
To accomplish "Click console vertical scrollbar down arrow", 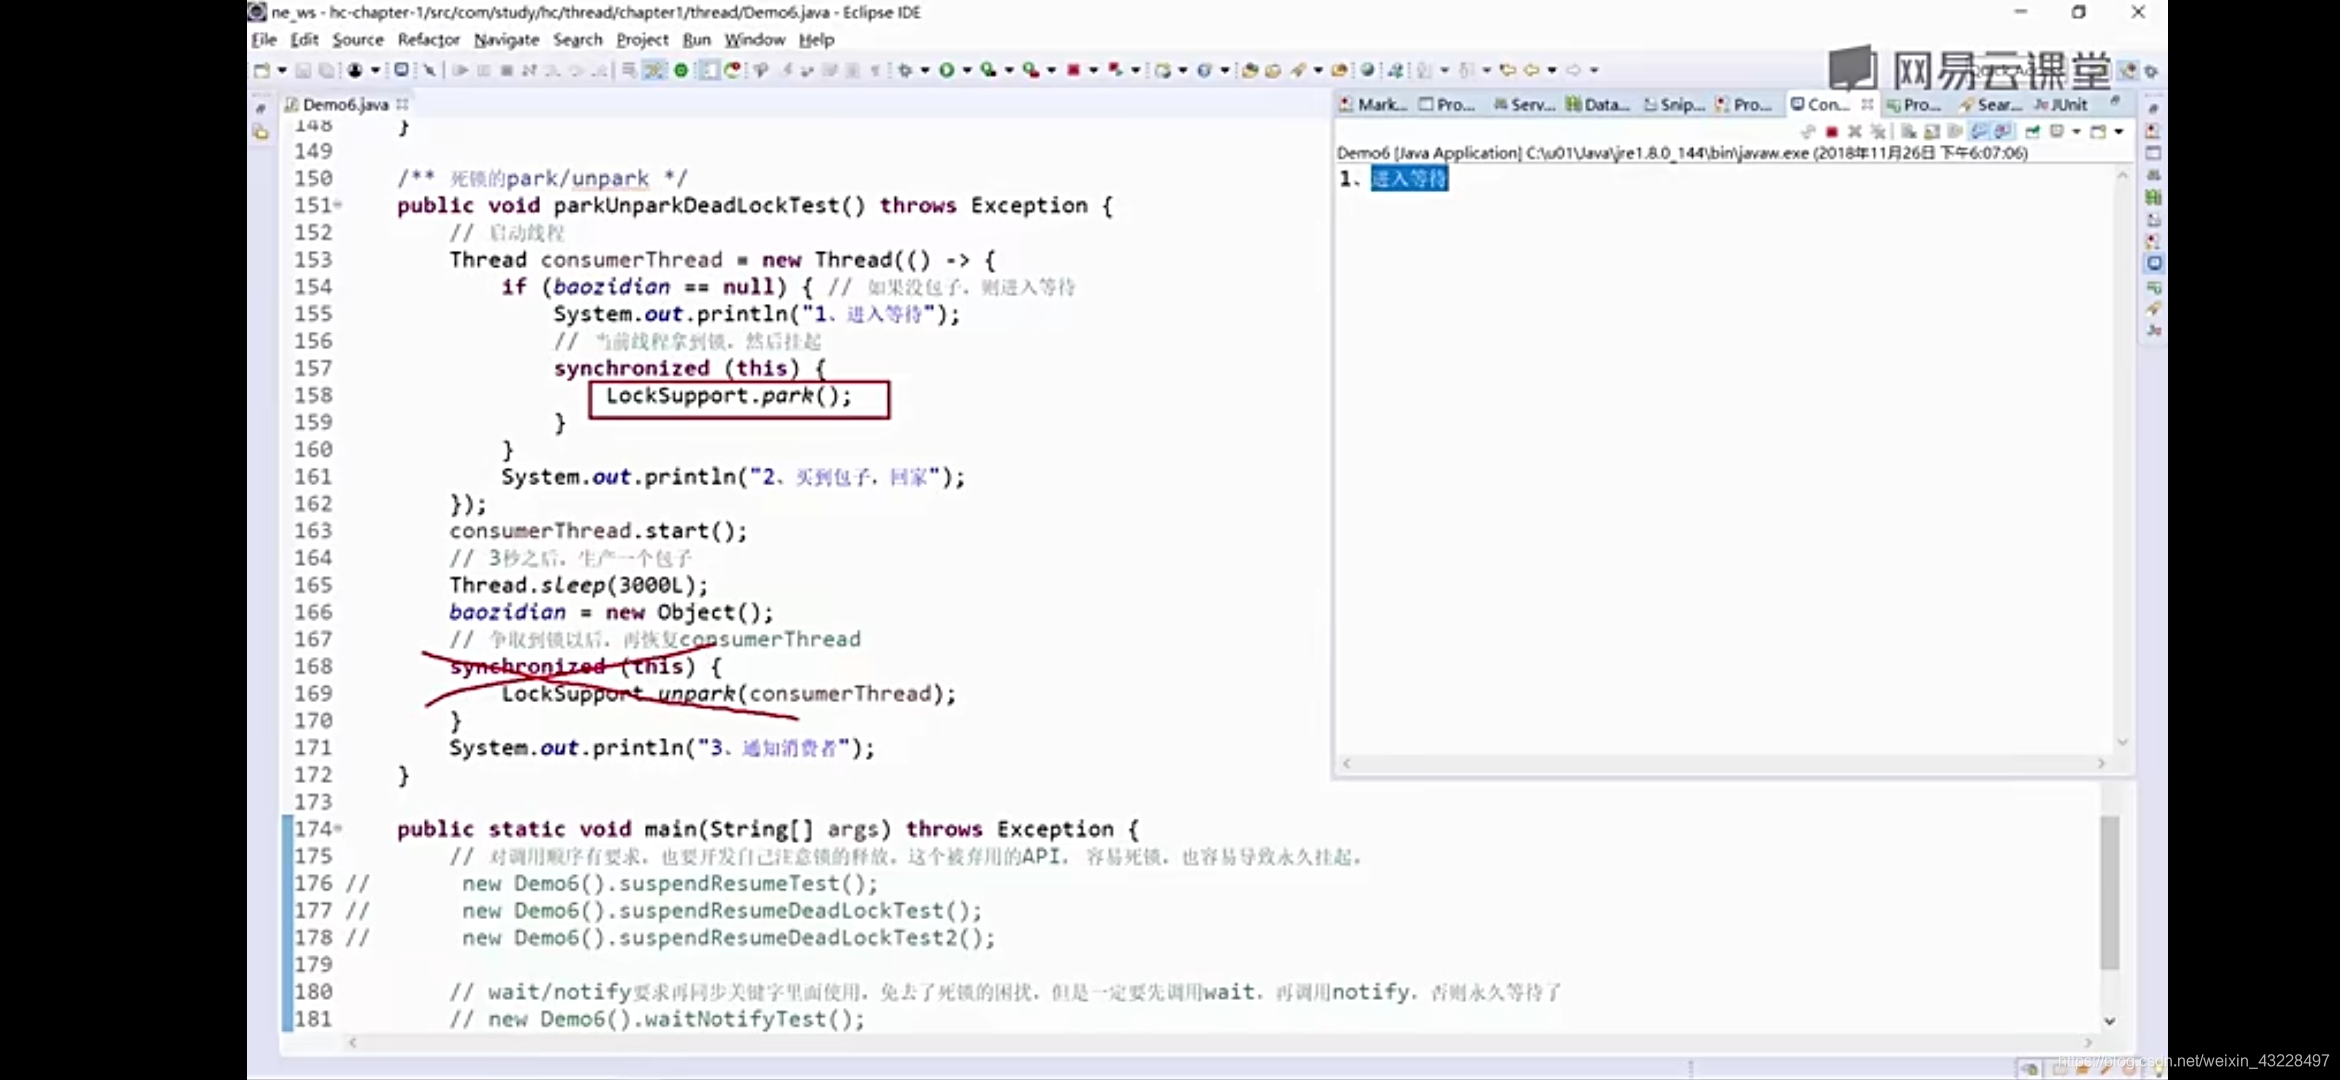I will [2122, 742].
